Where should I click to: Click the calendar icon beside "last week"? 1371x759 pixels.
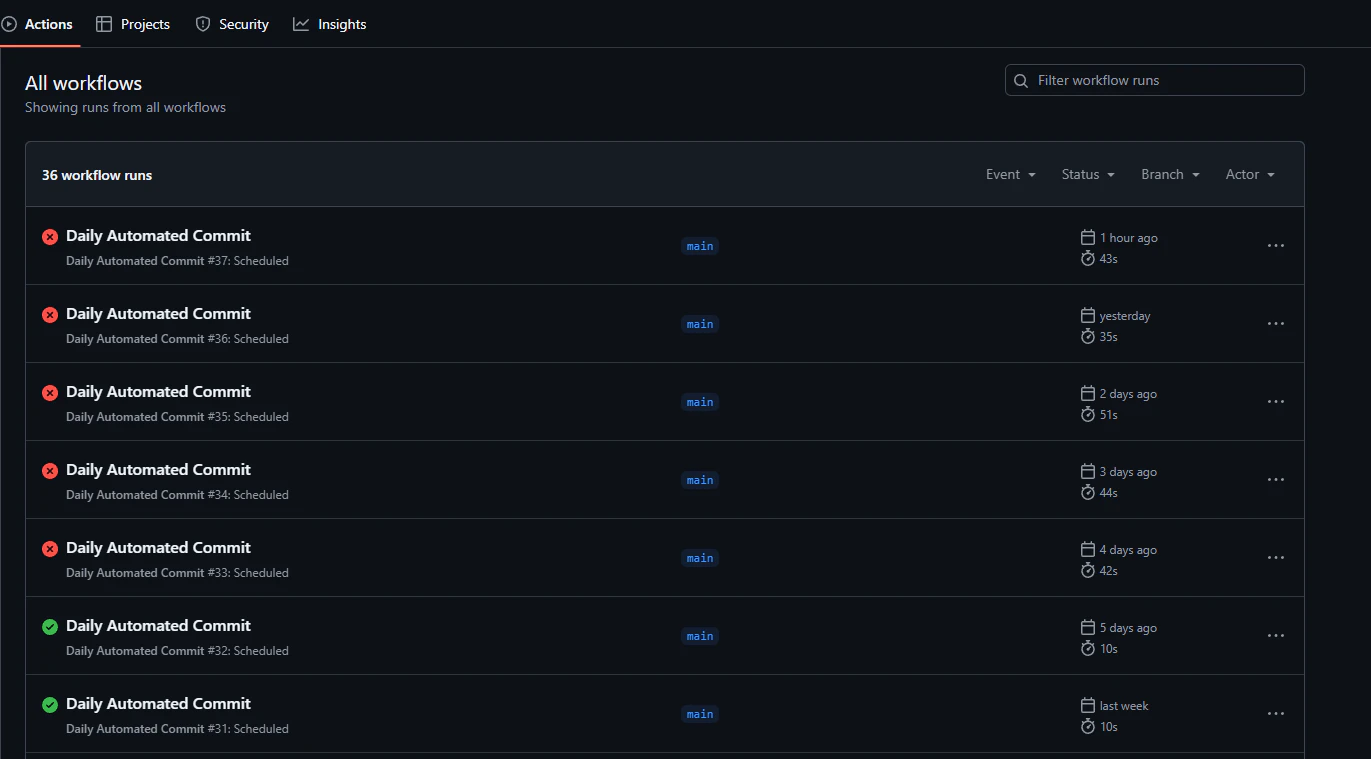(1088, 705)
